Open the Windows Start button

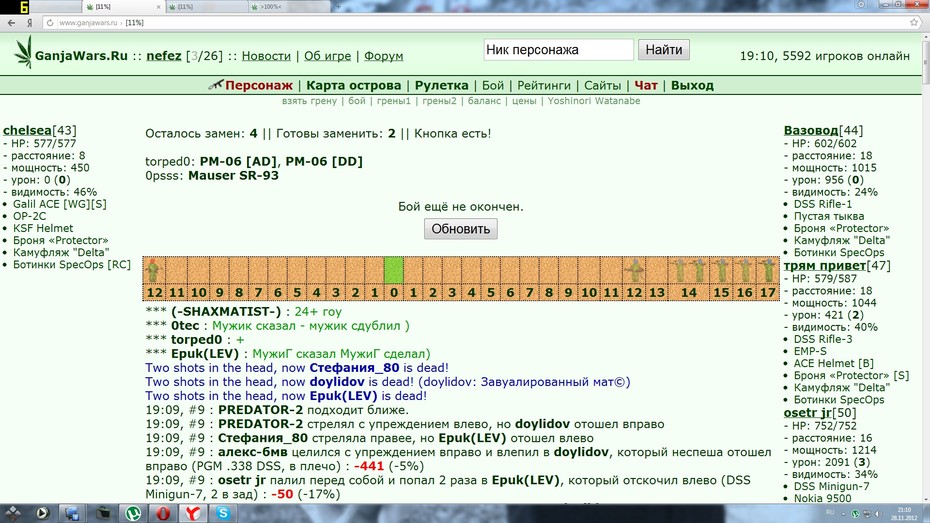[x=13, y=513]
